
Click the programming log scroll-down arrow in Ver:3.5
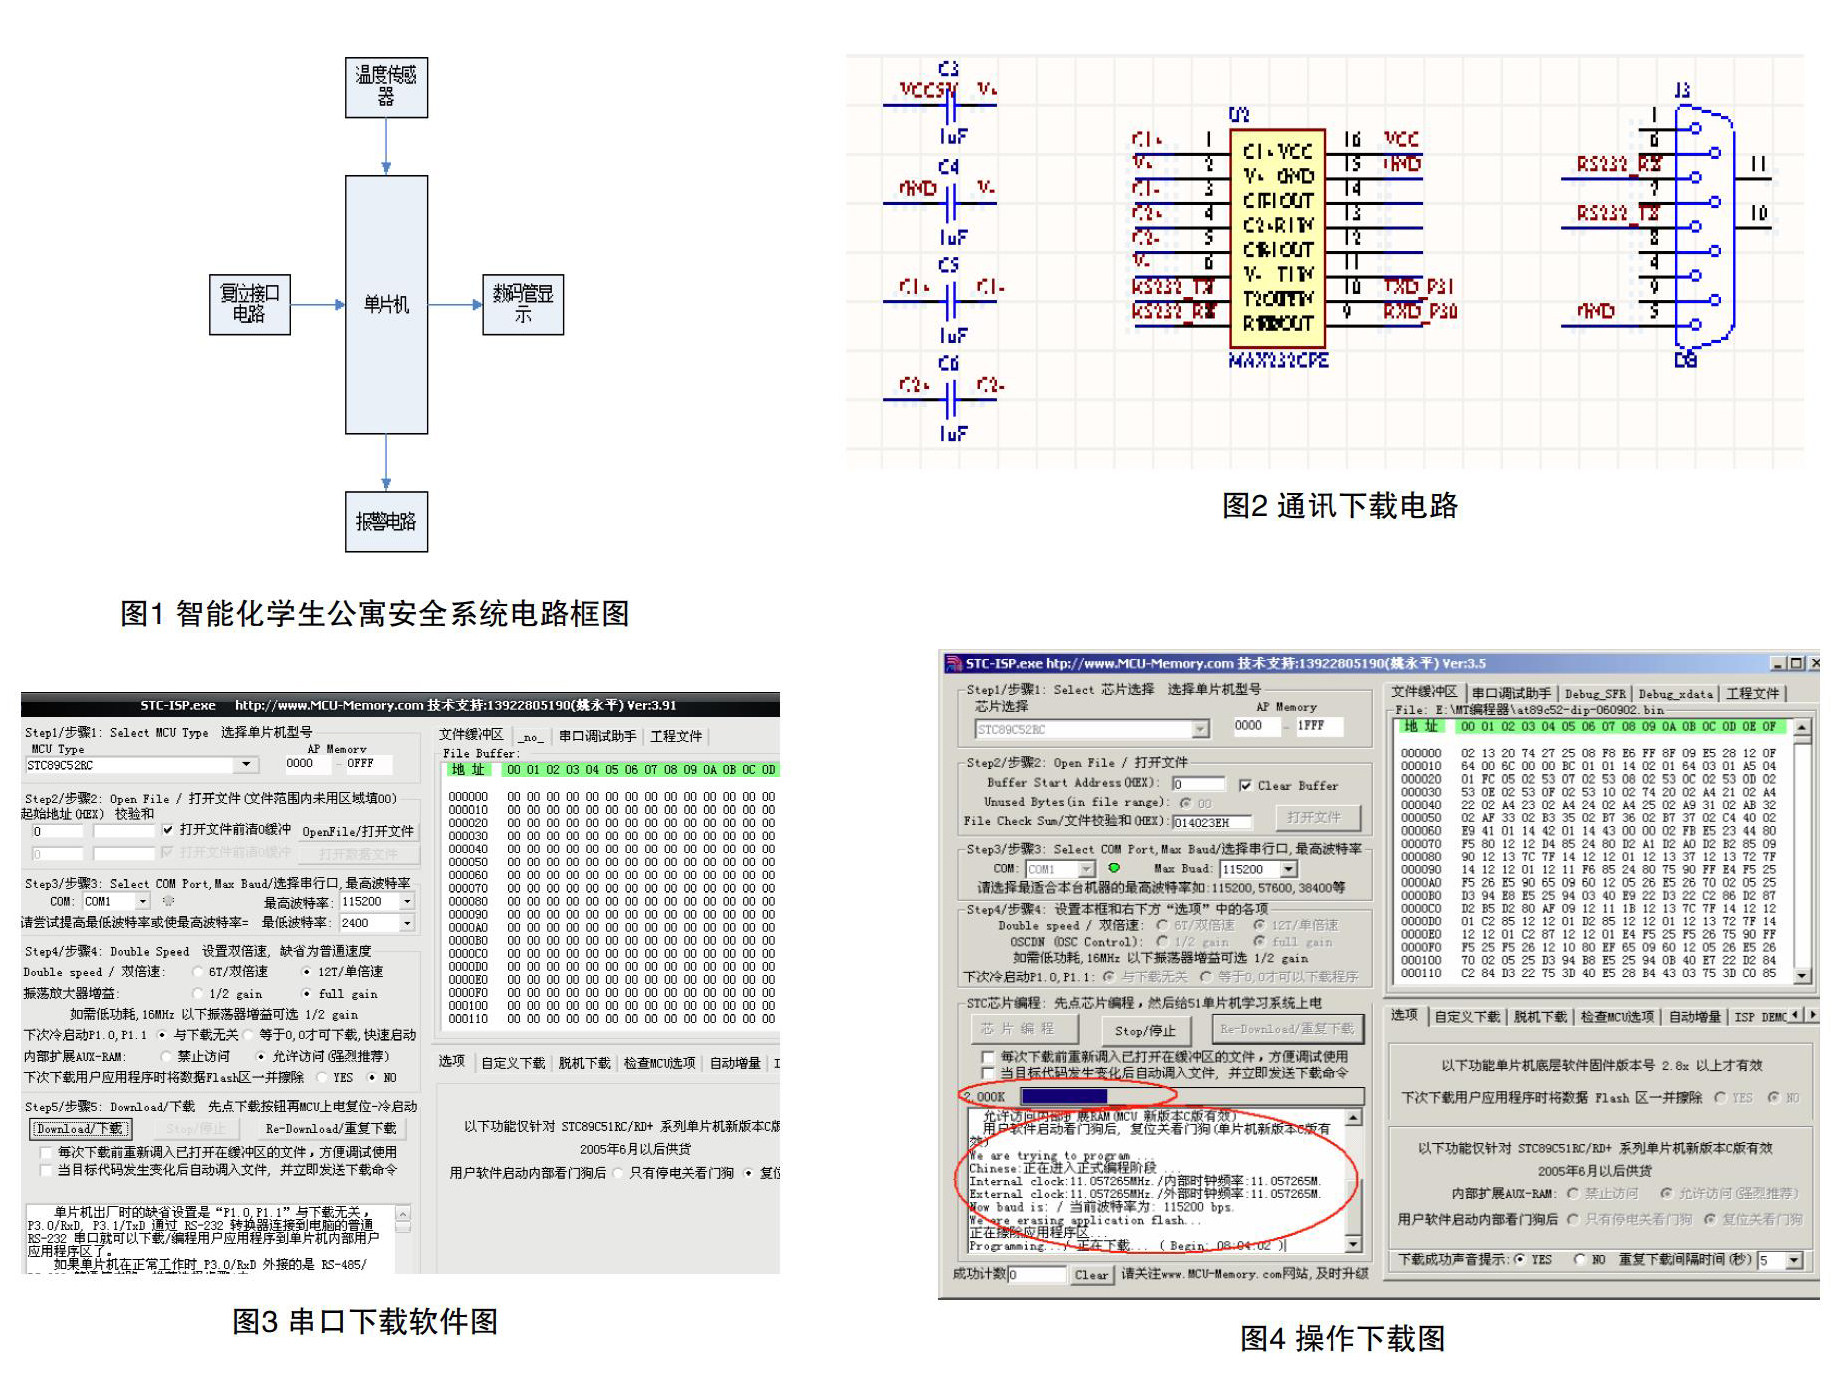[x=1353, y=1244]
